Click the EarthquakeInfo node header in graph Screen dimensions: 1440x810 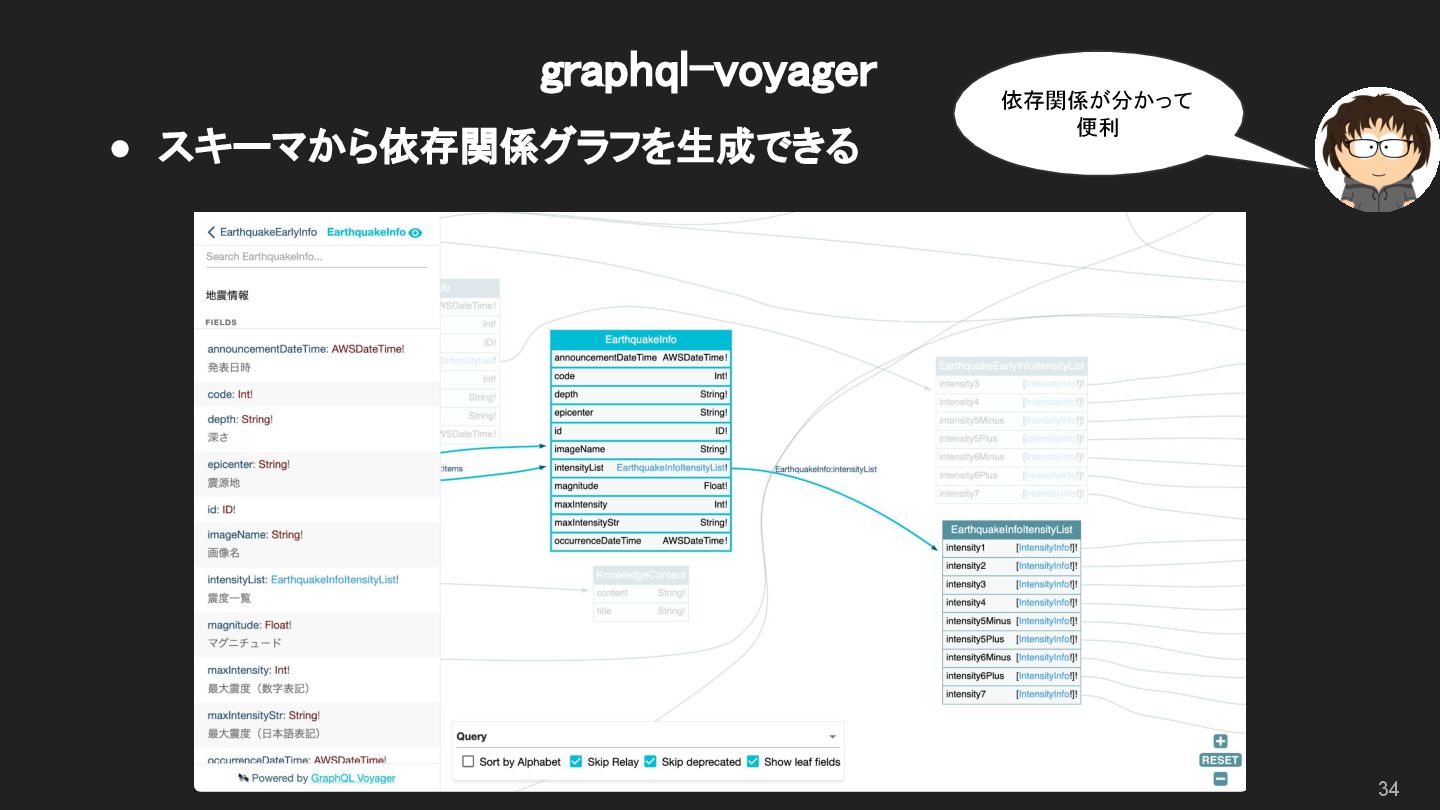[641, 339]
